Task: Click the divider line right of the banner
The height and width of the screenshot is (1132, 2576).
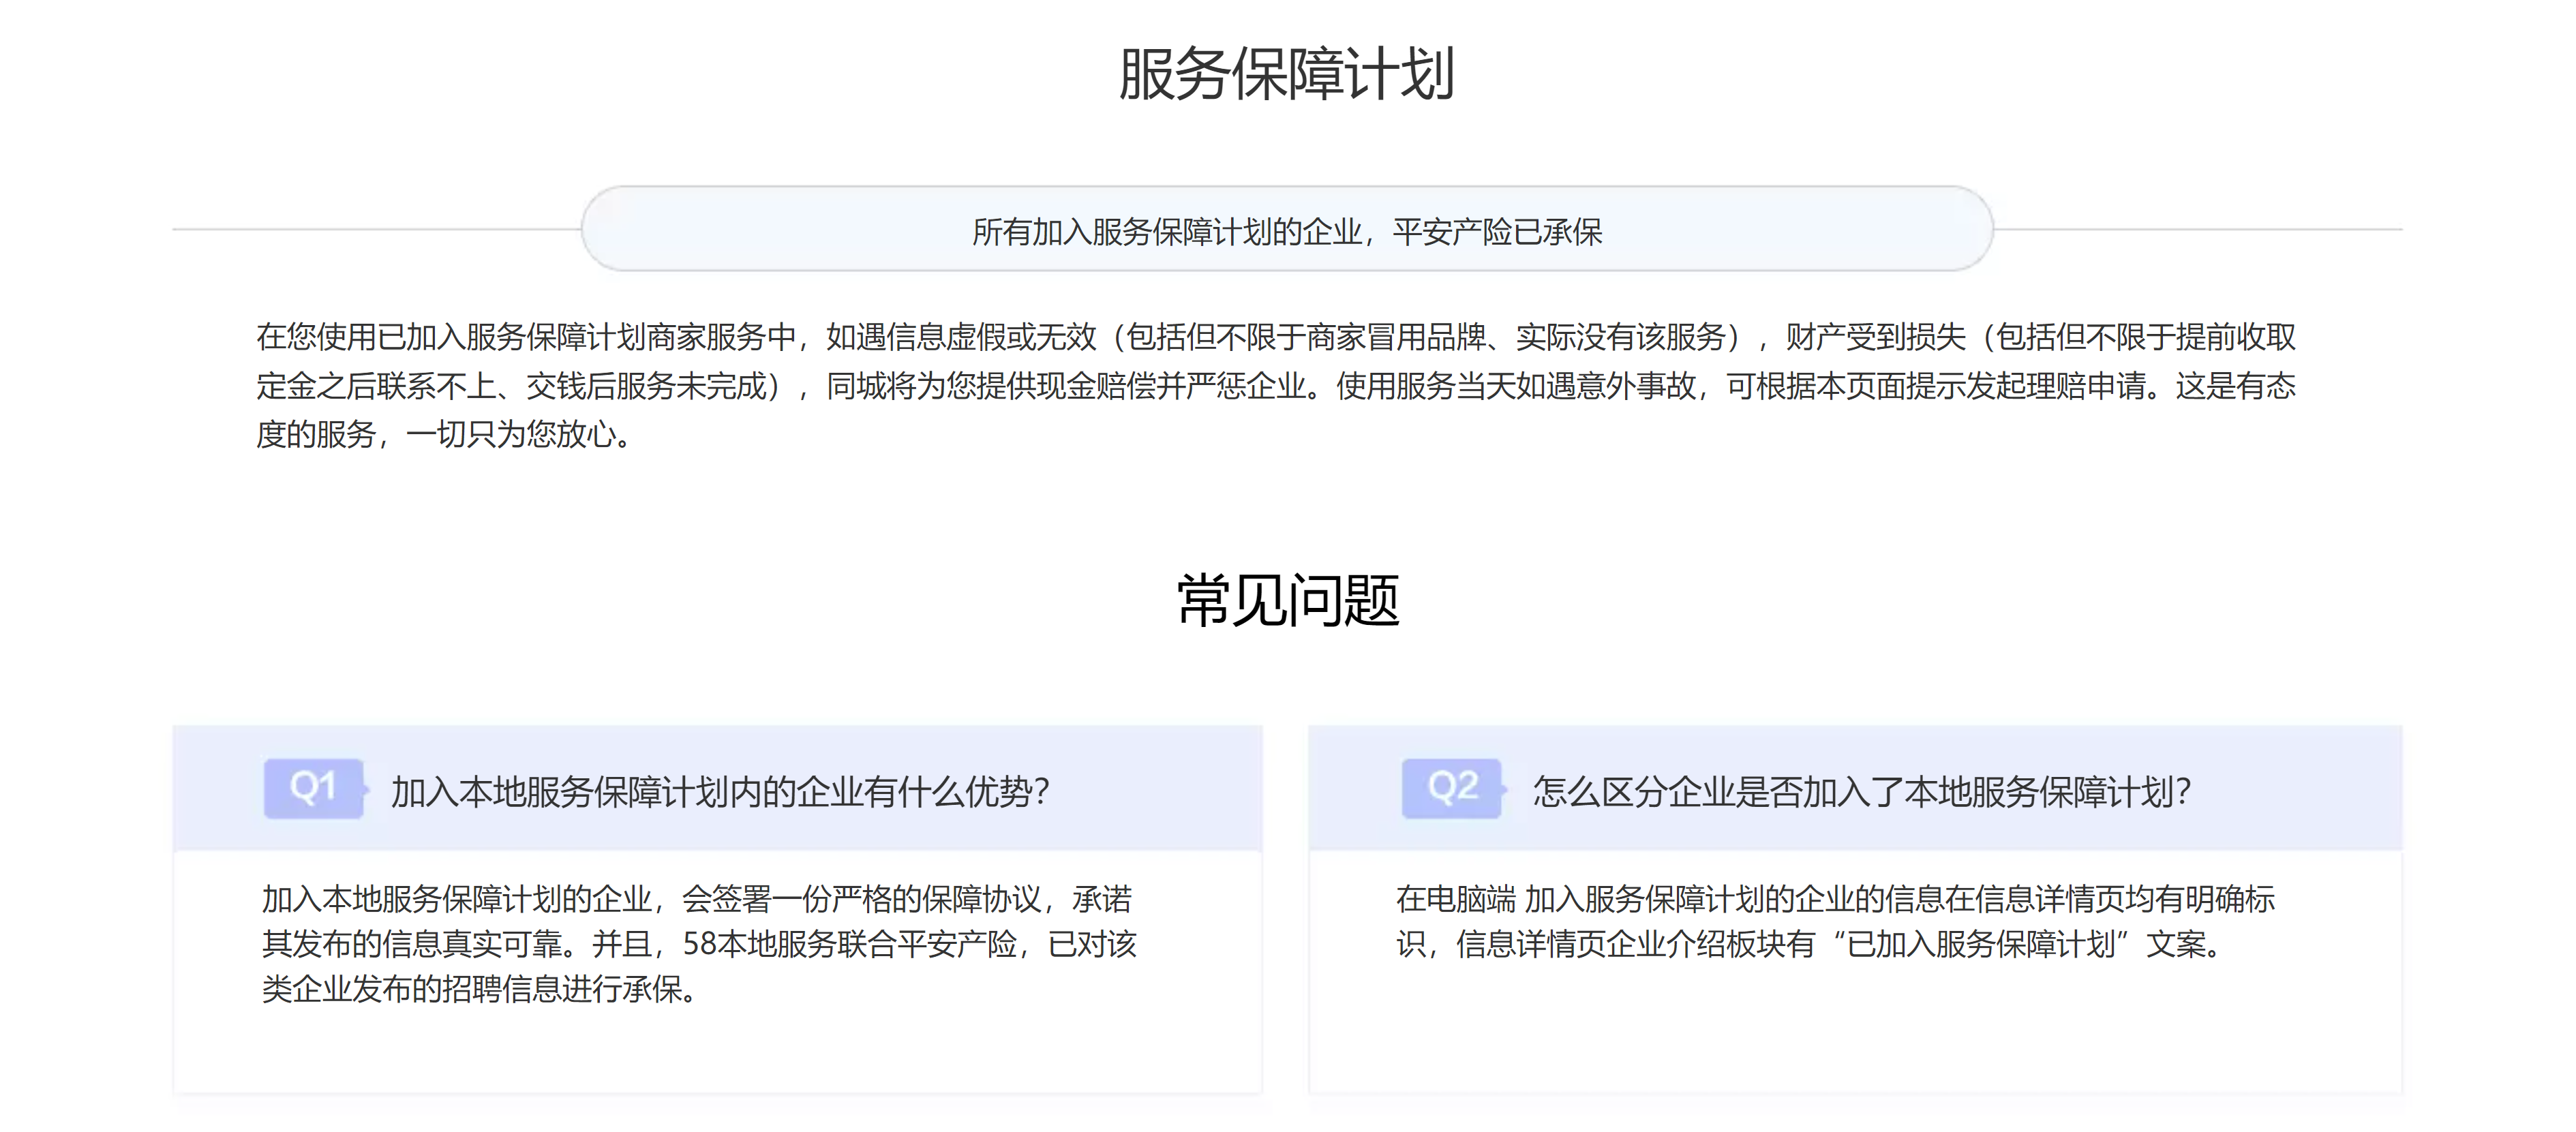Action: tap(2198, 230)
